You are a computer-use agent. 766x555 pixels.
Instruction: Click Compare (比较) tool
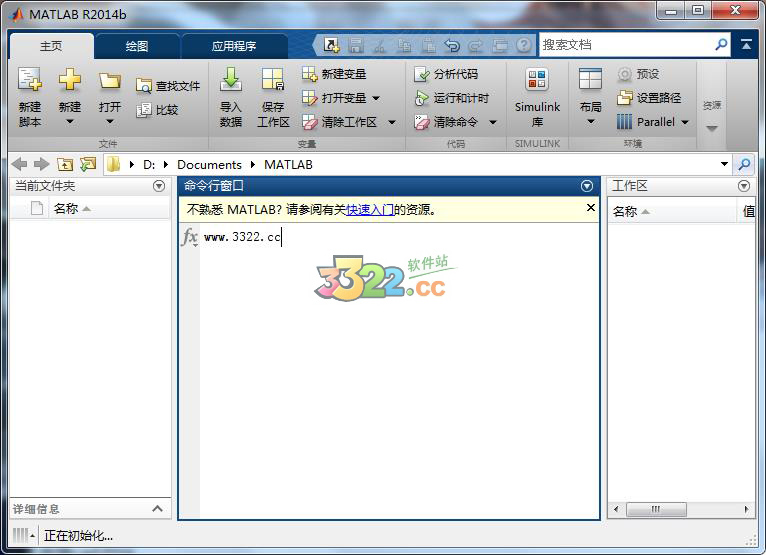(157, 110)
